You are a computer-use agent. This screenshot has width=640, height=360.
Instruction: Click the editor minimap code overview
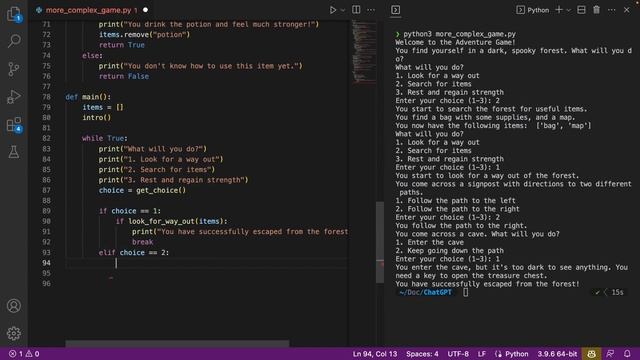[x=364, y=52]
